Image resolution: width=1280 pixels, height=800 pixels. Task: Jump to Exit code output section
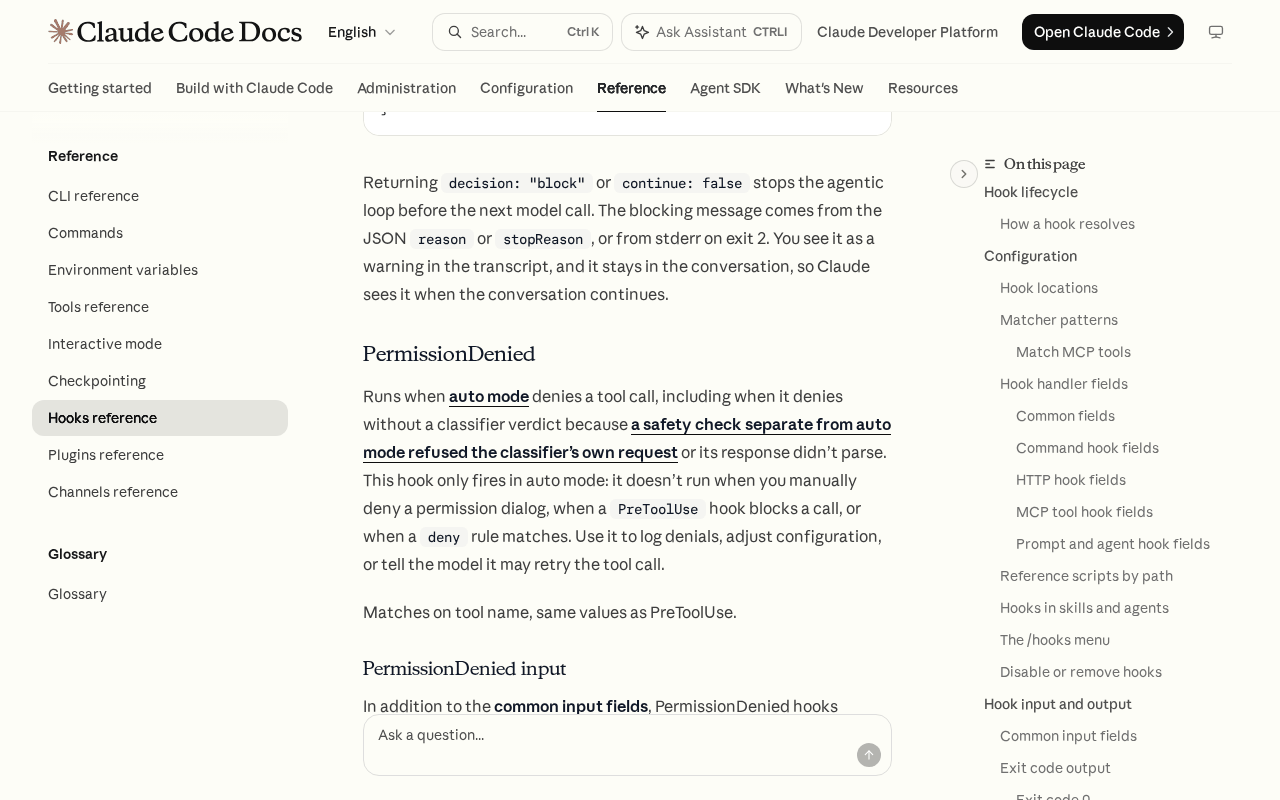pos(1055,768)
